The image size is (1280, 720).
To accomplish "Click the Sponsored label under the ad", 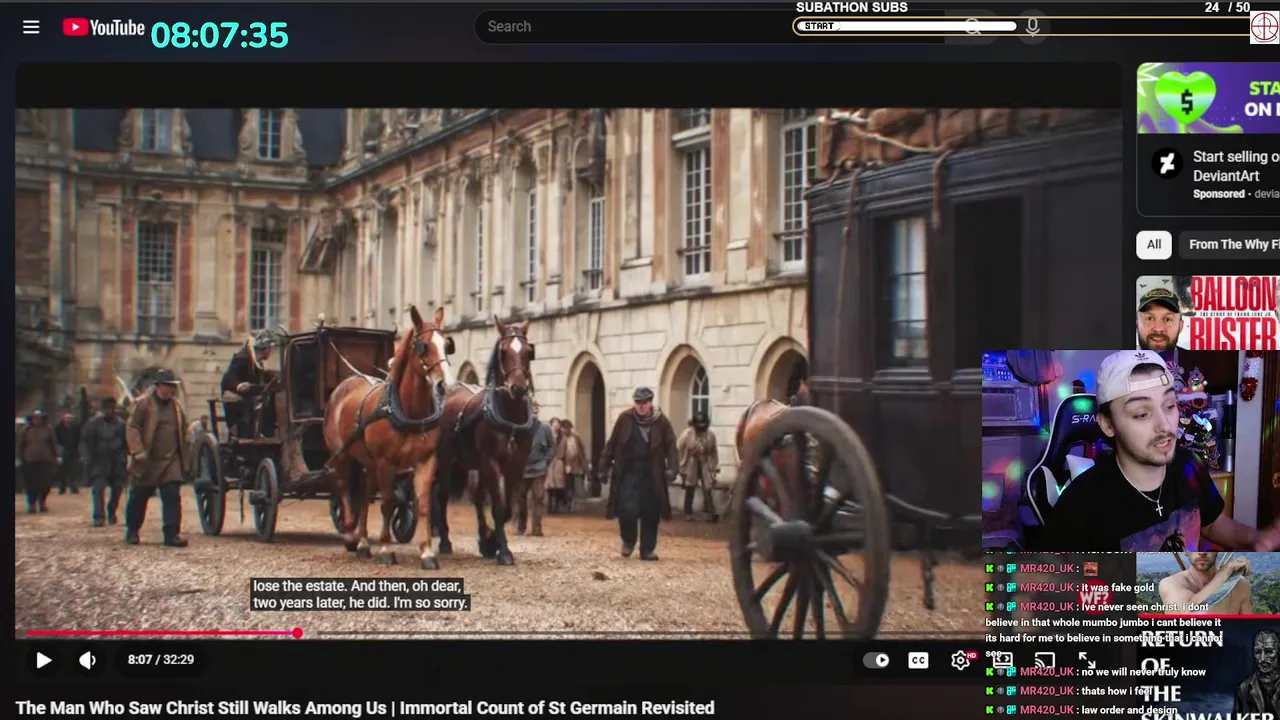I will (1218, 194).
